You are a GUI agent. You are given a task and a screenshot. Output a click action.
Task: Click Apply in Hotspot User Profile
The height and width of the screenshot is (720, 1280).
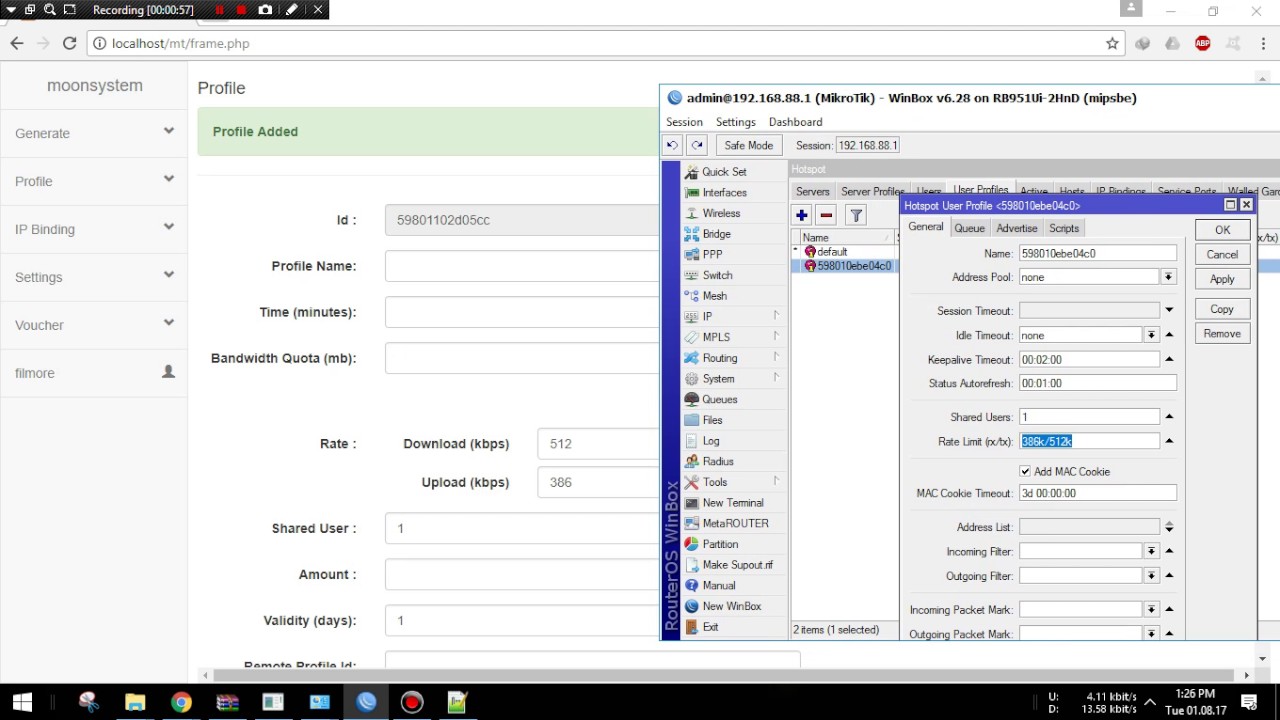pyautogui.click(x=1222, y=279)
